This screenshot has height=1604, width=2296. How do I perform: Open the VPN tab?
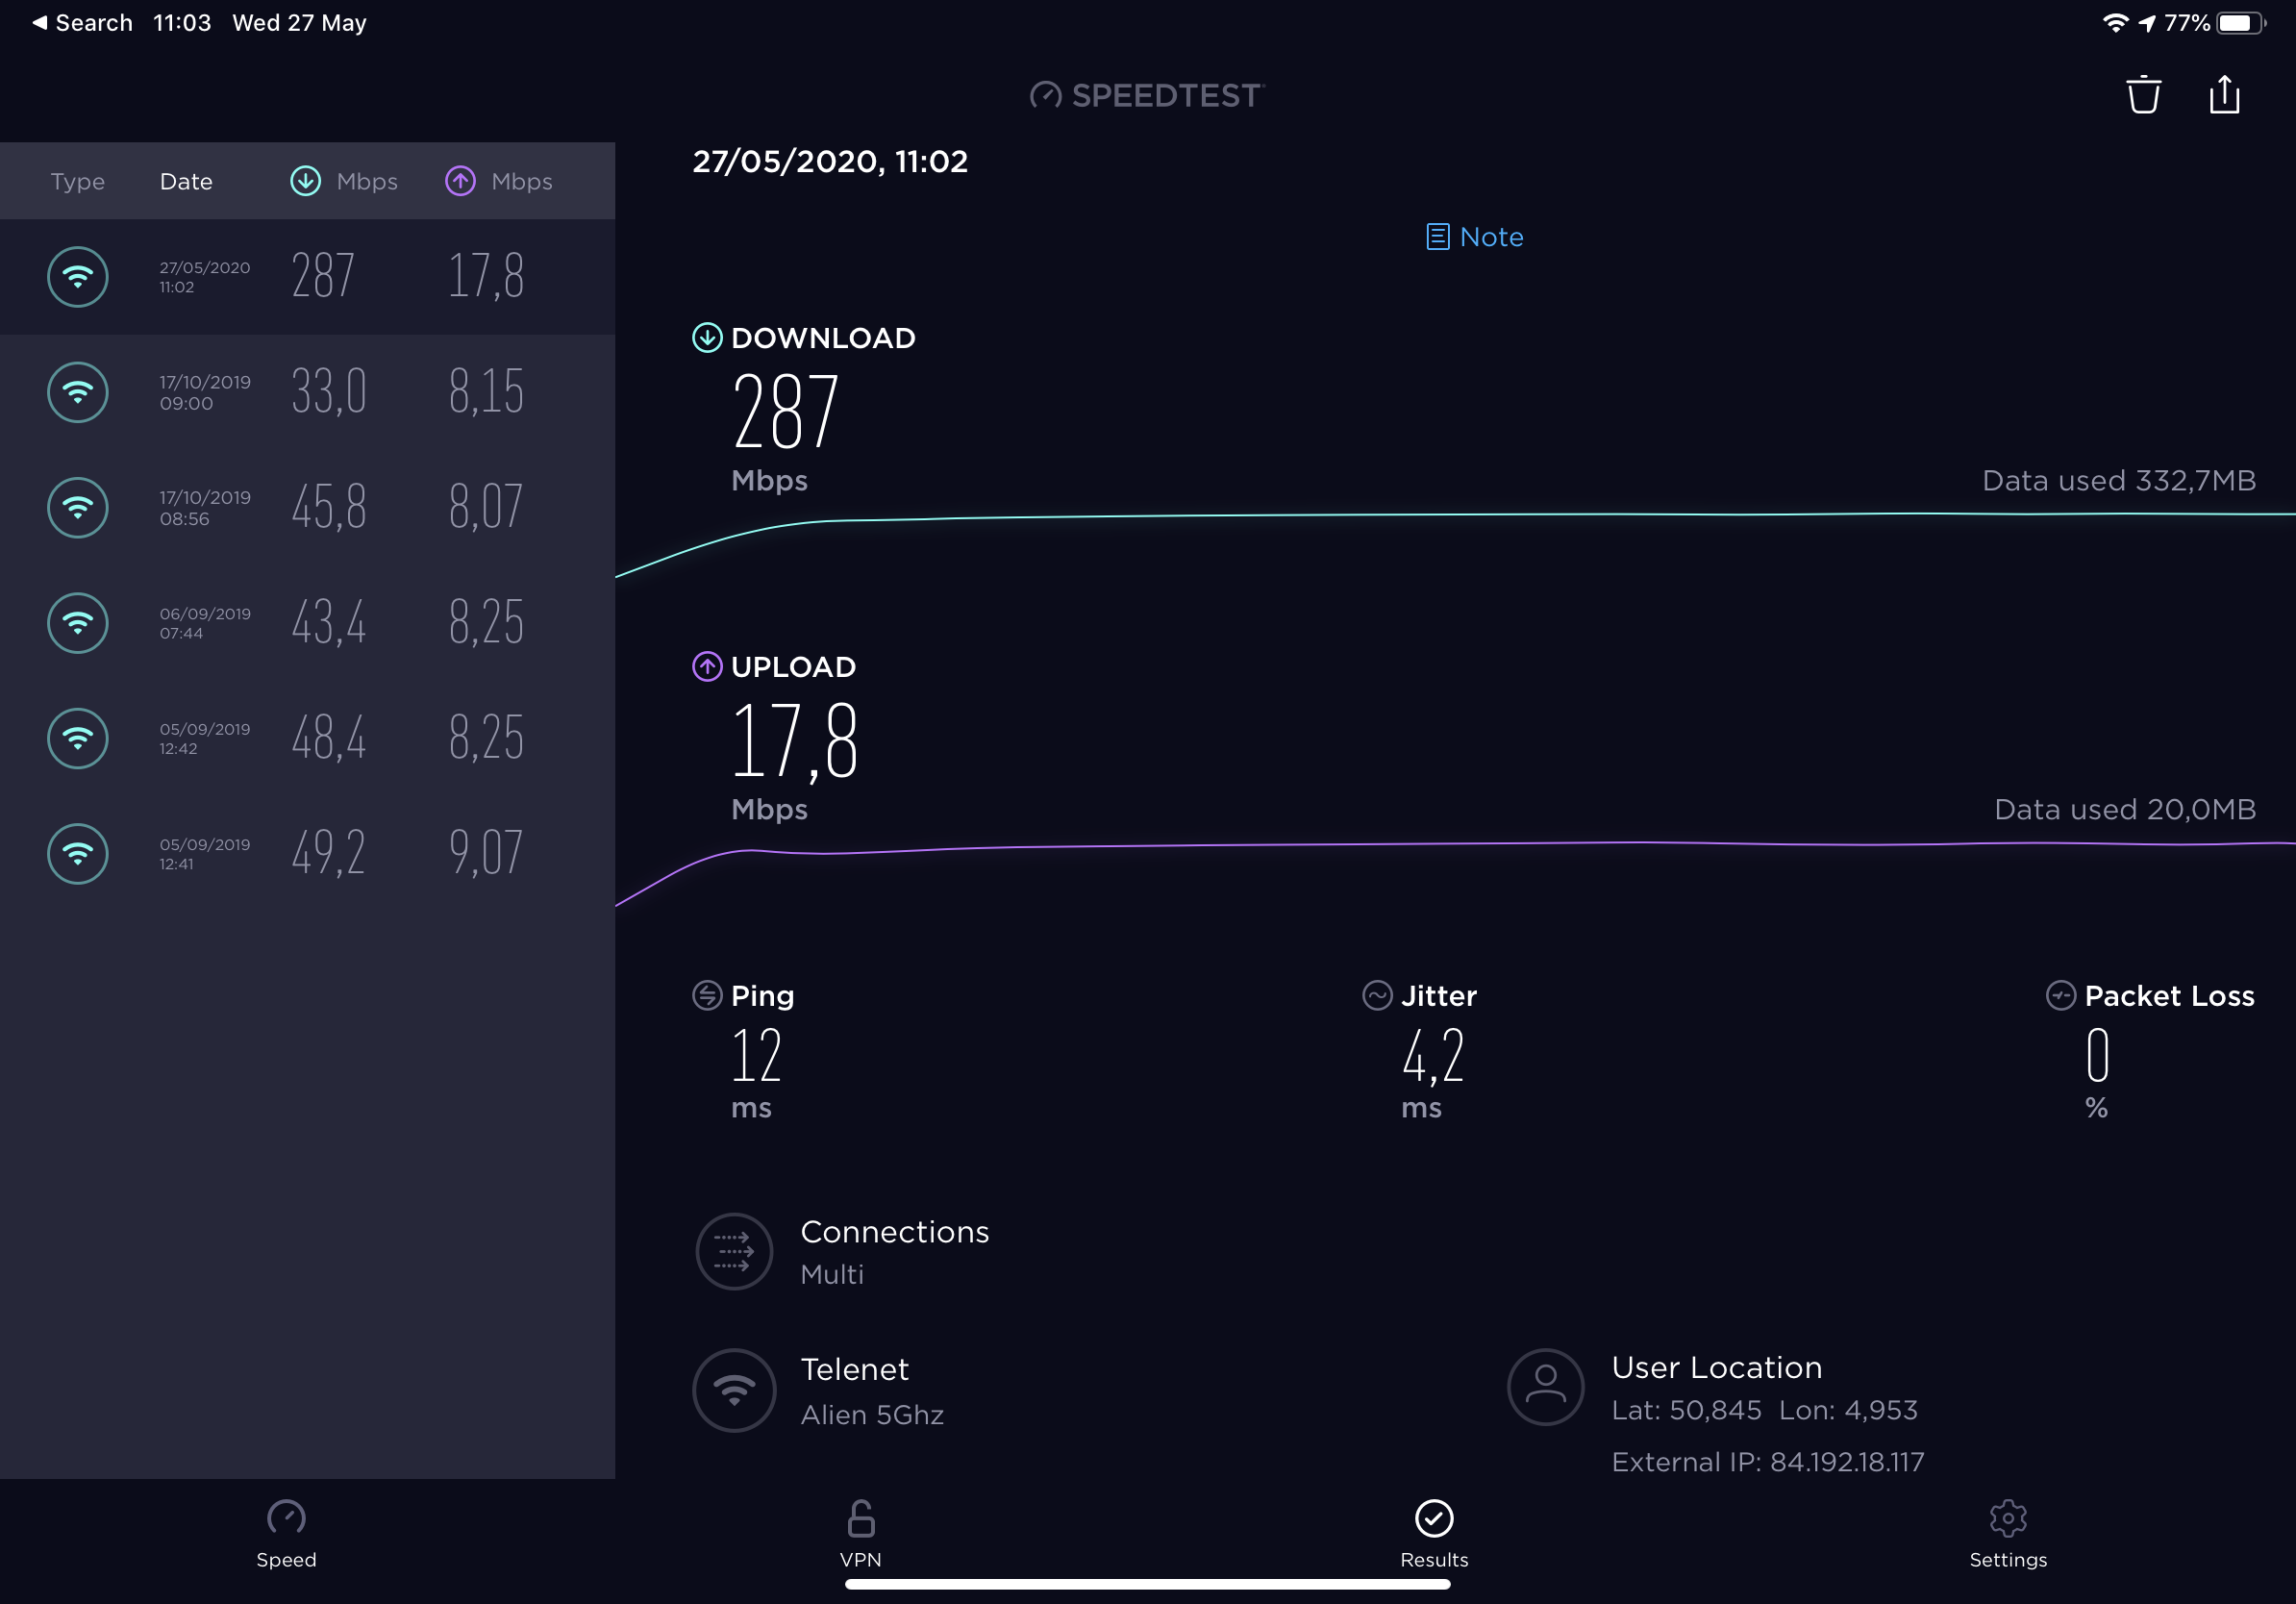click(x=860, y=1534)
